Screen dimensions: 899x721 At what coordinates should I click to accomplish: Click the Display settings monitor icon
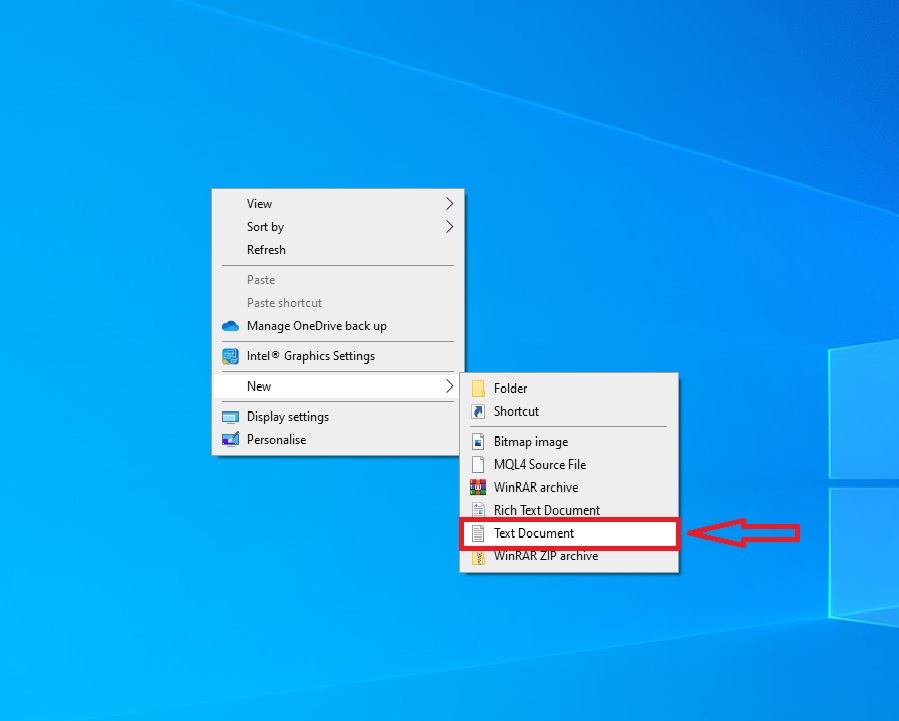click(x=230, y=417)
